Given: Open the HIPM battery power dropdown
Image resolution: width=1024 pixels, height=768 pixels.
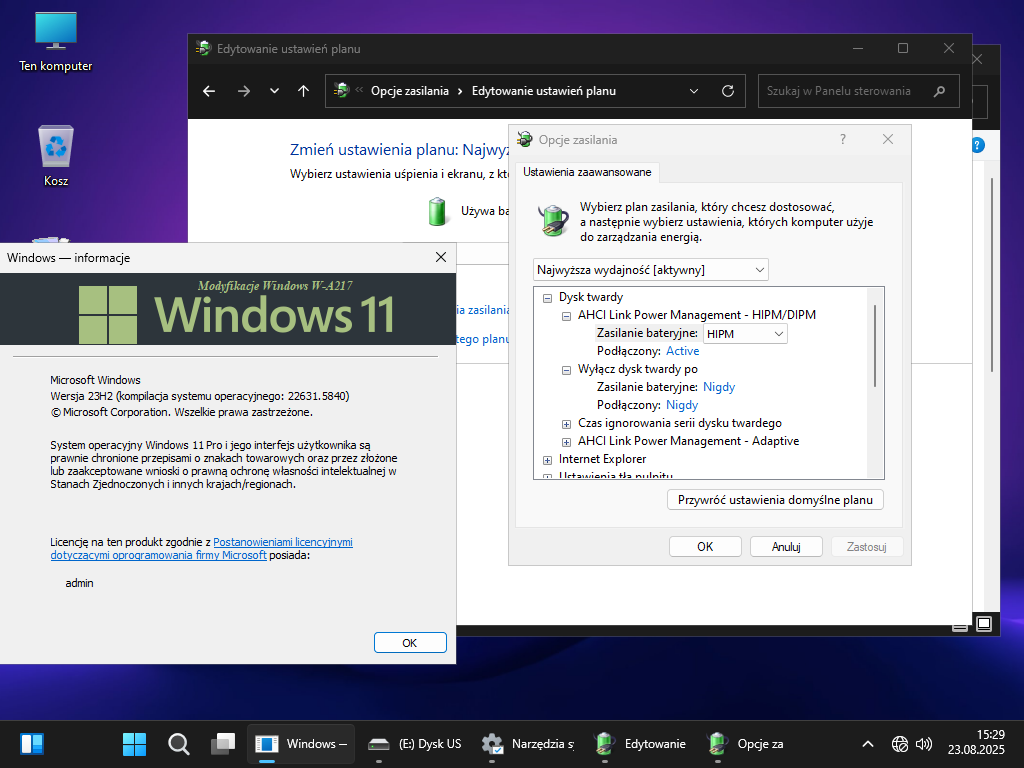Looking at the screenshot, I should click(745, 333).
